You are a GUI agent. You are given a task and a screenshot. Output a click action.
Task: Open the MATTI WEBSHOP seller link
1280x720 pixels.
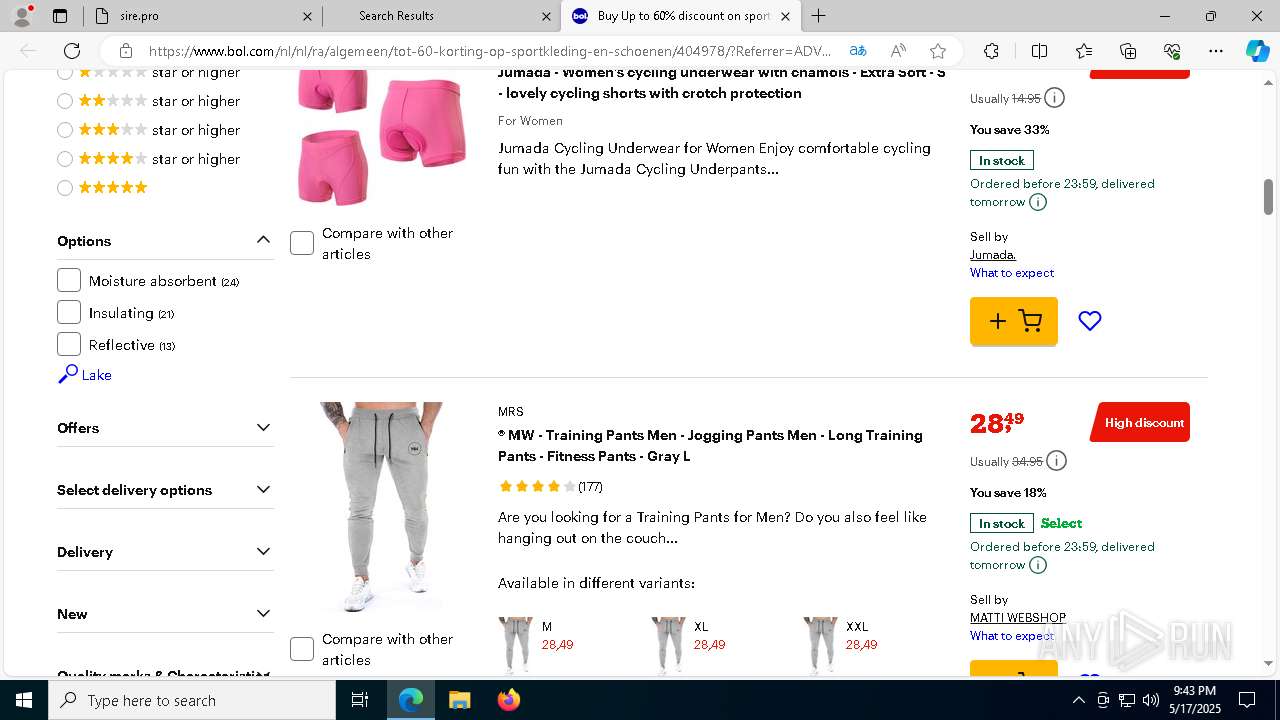[1018, 618]
